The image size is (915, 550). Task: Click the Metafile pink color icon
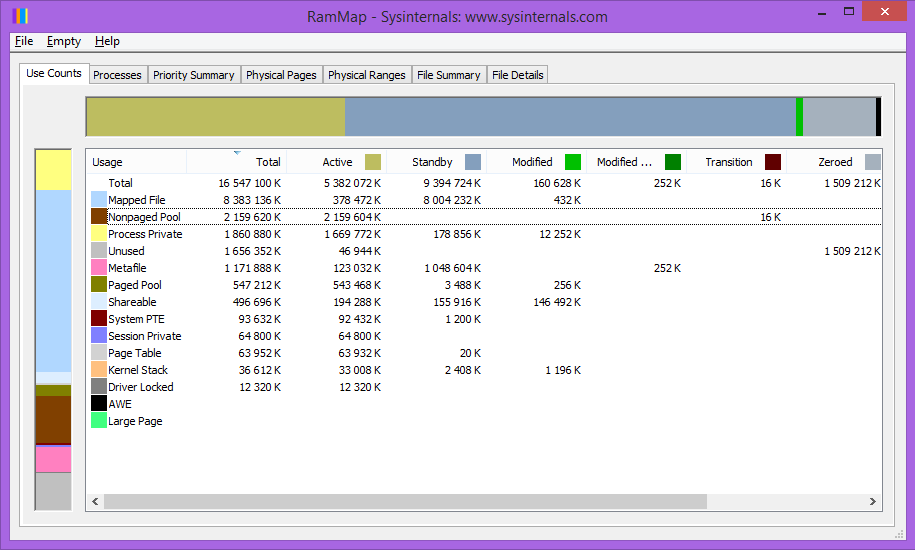coord(99,268)
